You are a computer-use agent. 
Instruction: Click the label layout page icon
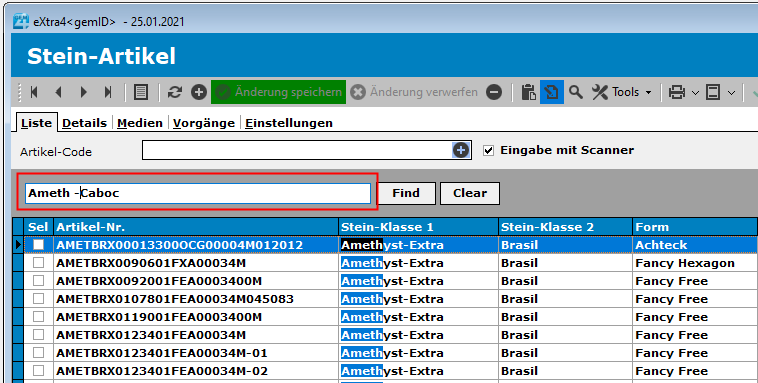(713, 92)
